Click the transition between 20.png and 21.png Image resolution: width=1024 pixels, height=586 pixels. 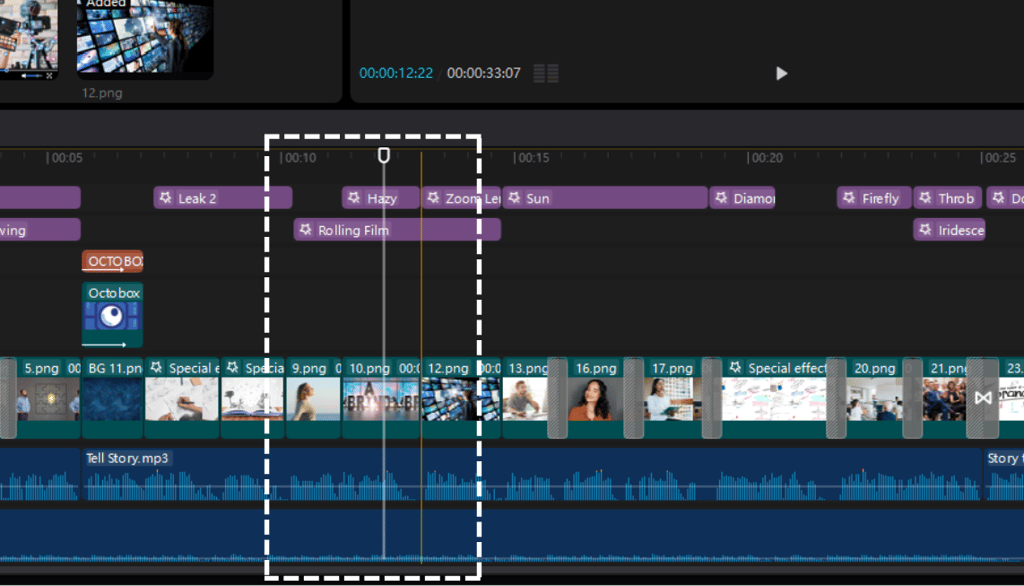(912, 397)
